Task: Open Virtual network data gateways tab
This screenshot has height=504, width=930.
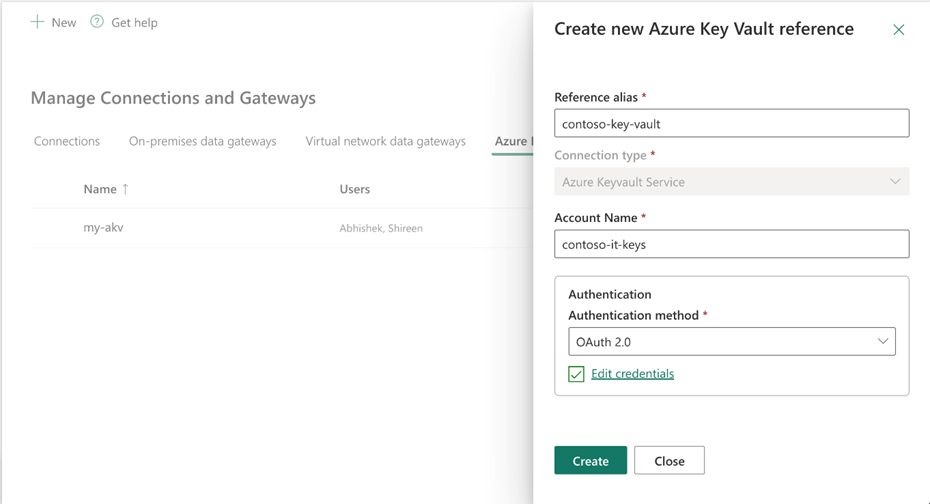Action: pos(386,141)
